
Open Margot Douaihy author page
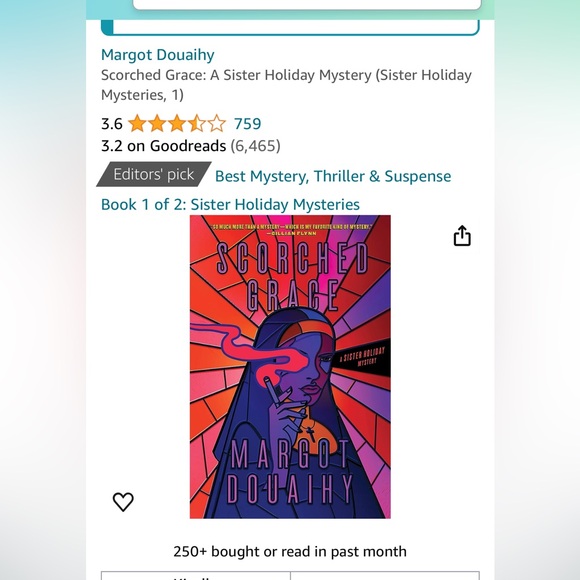coord(158,55)
